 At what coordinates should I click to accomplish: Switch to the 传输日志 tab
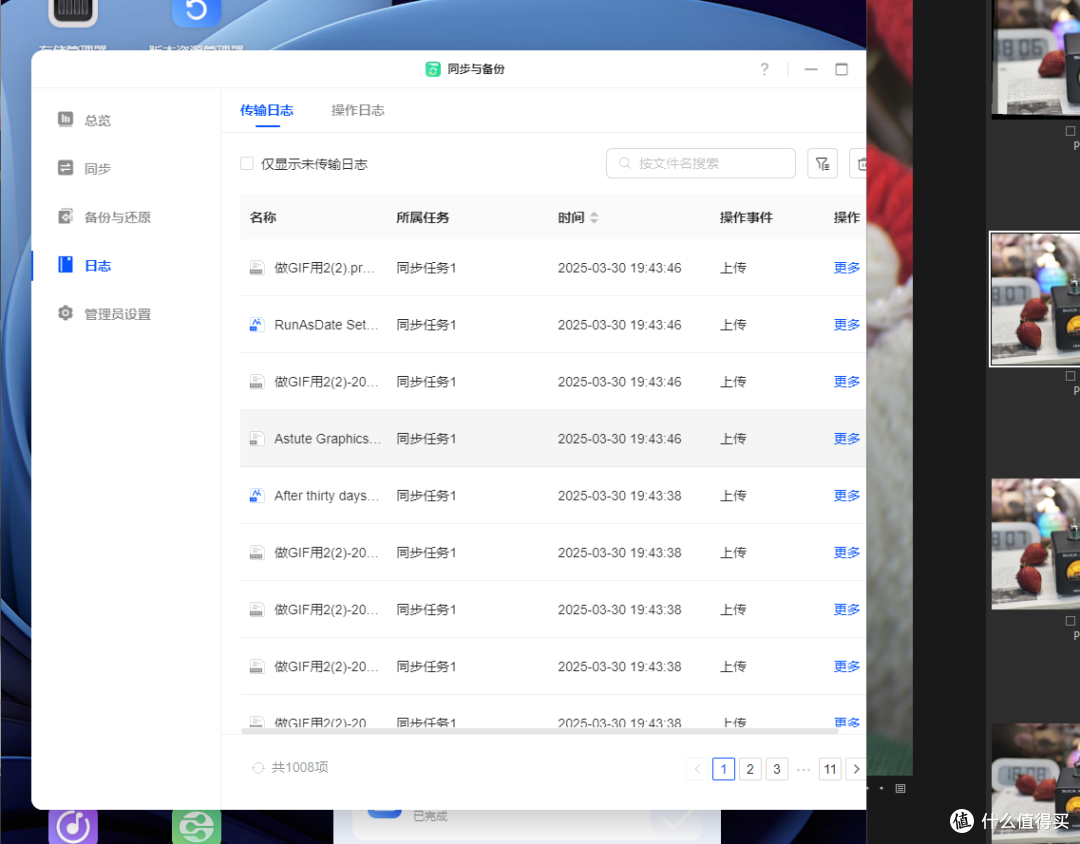pyautogui.click(x=267, y=110)
